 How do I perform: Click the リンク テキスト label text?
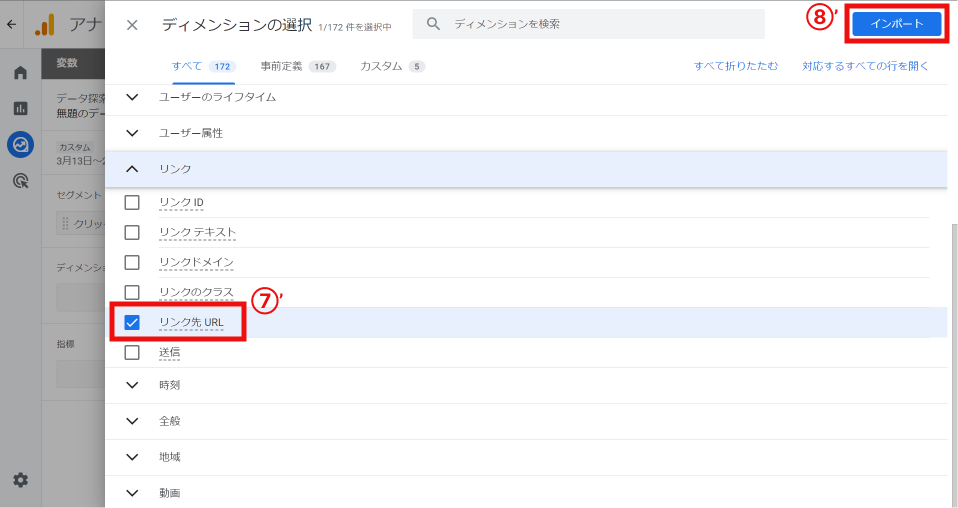(197, 232)
